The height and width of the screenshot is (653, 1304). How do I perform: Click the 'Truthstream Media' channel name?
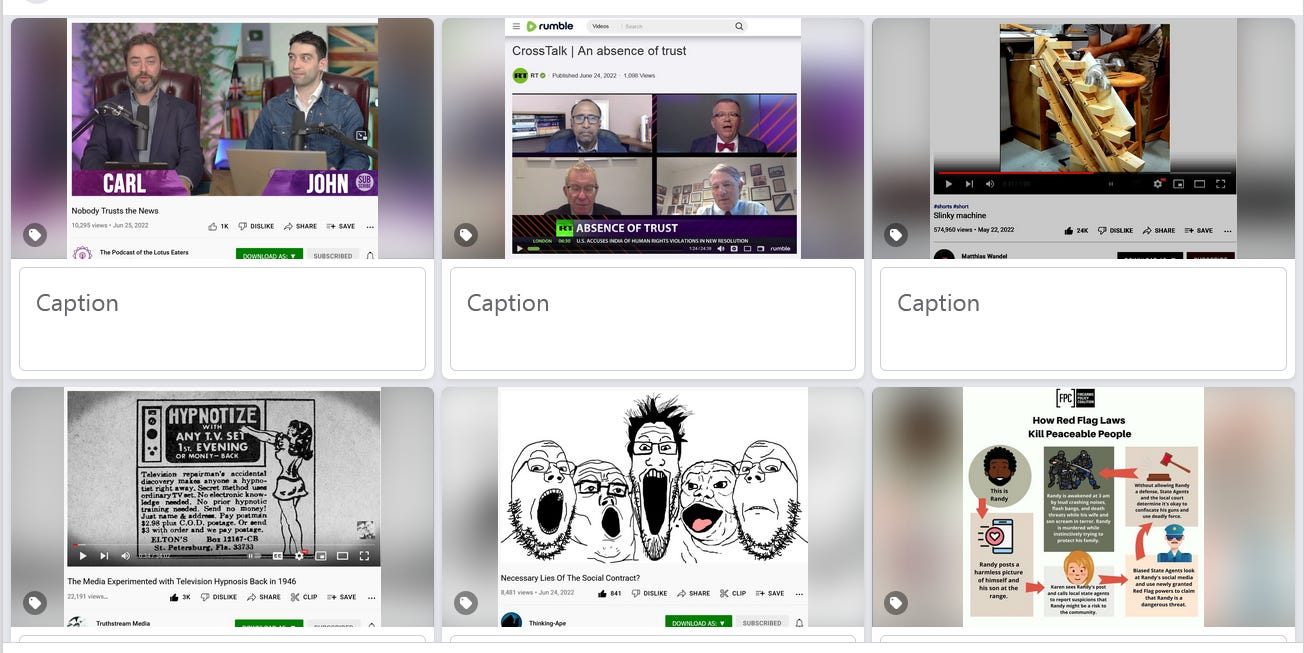[x=123, y=623]
